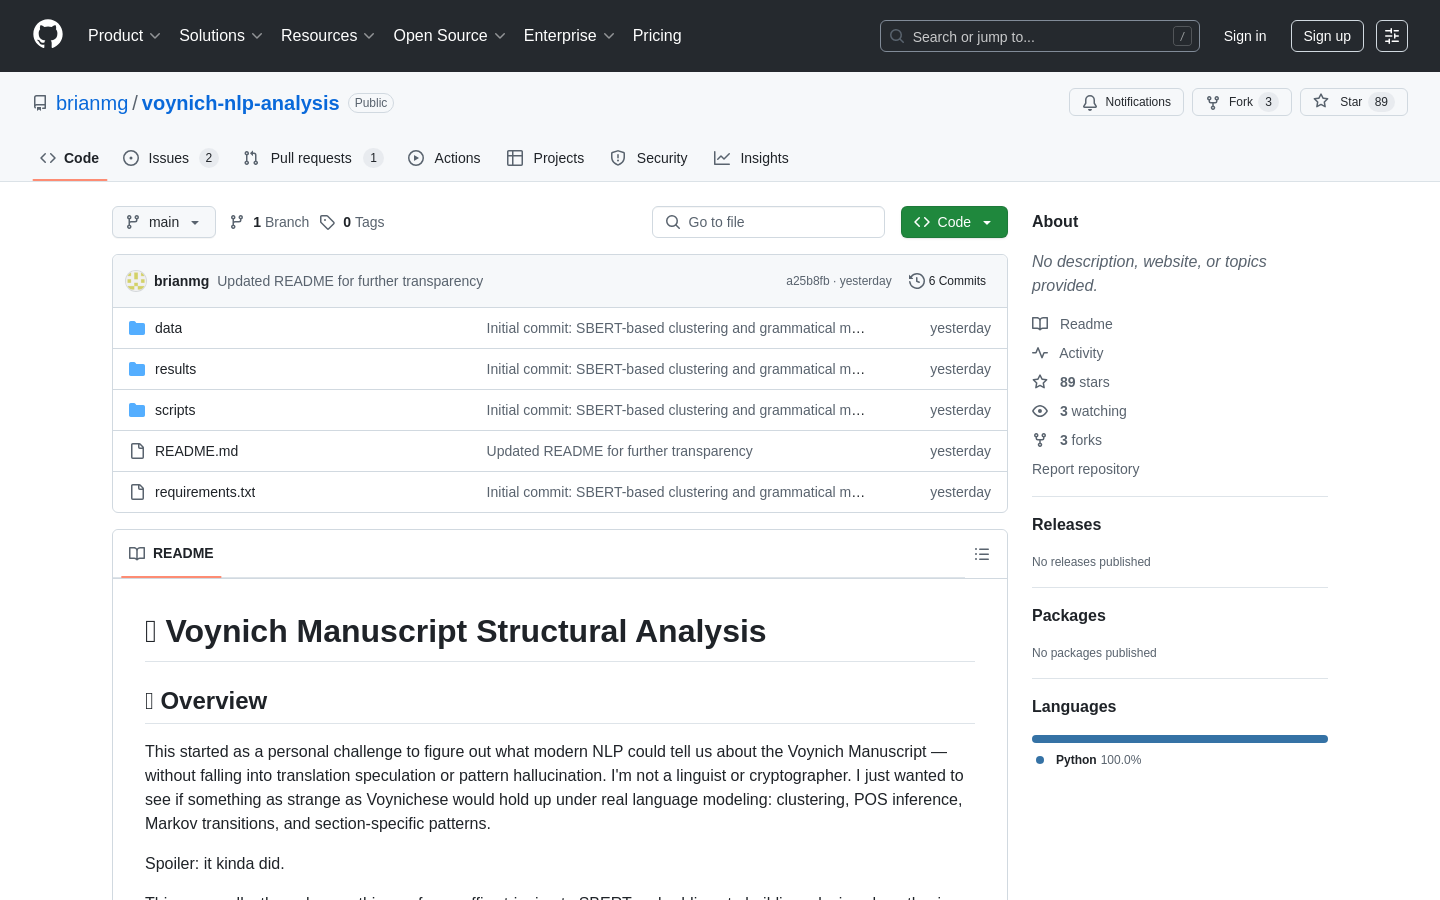Open the brianmg owner link
The width and height of the screenshot is (1440, 900).
point(92,103)
